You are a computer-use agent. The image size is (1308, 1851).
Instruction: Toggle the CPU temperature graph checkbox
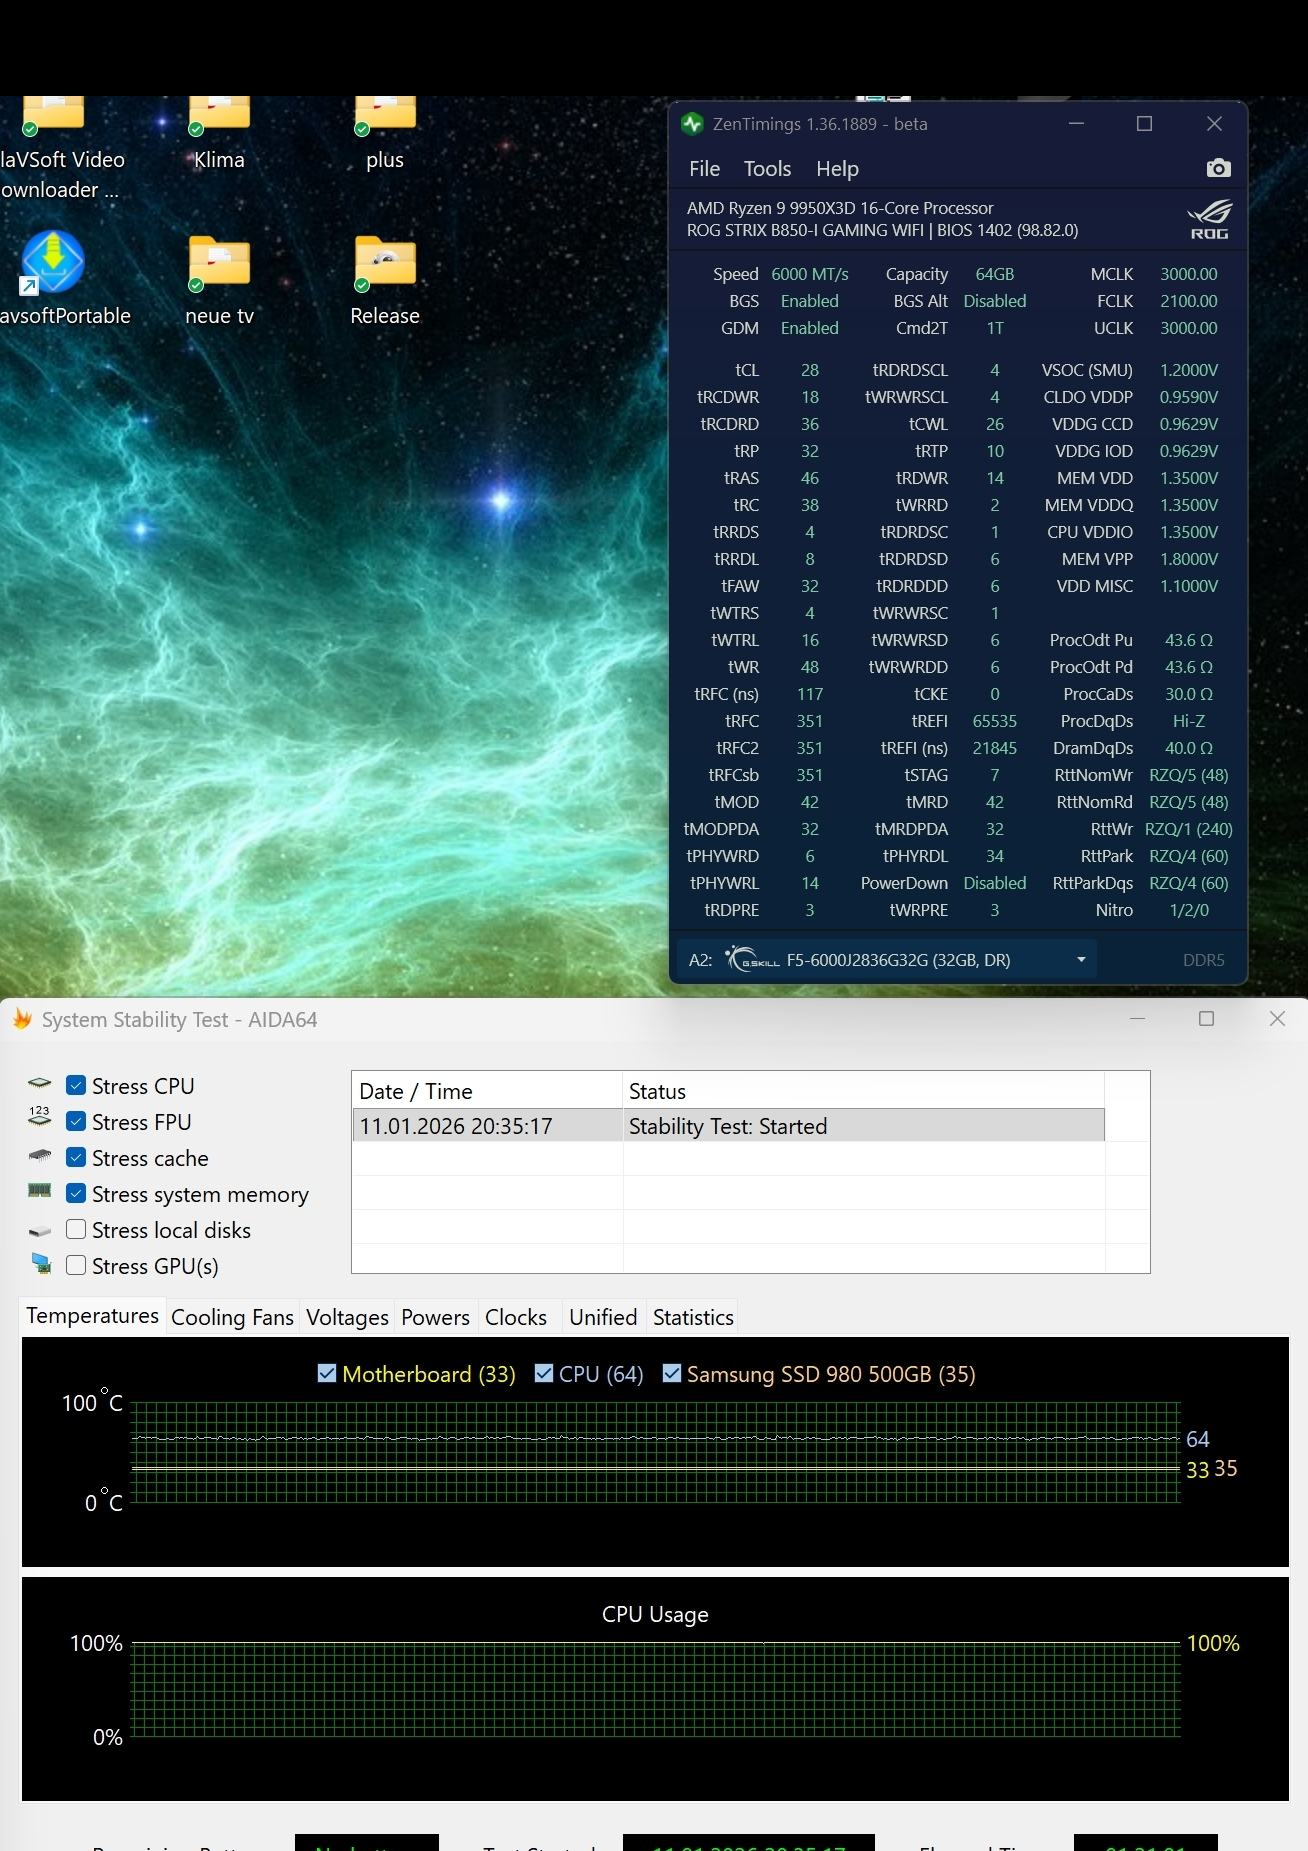tap(544, 1373)
